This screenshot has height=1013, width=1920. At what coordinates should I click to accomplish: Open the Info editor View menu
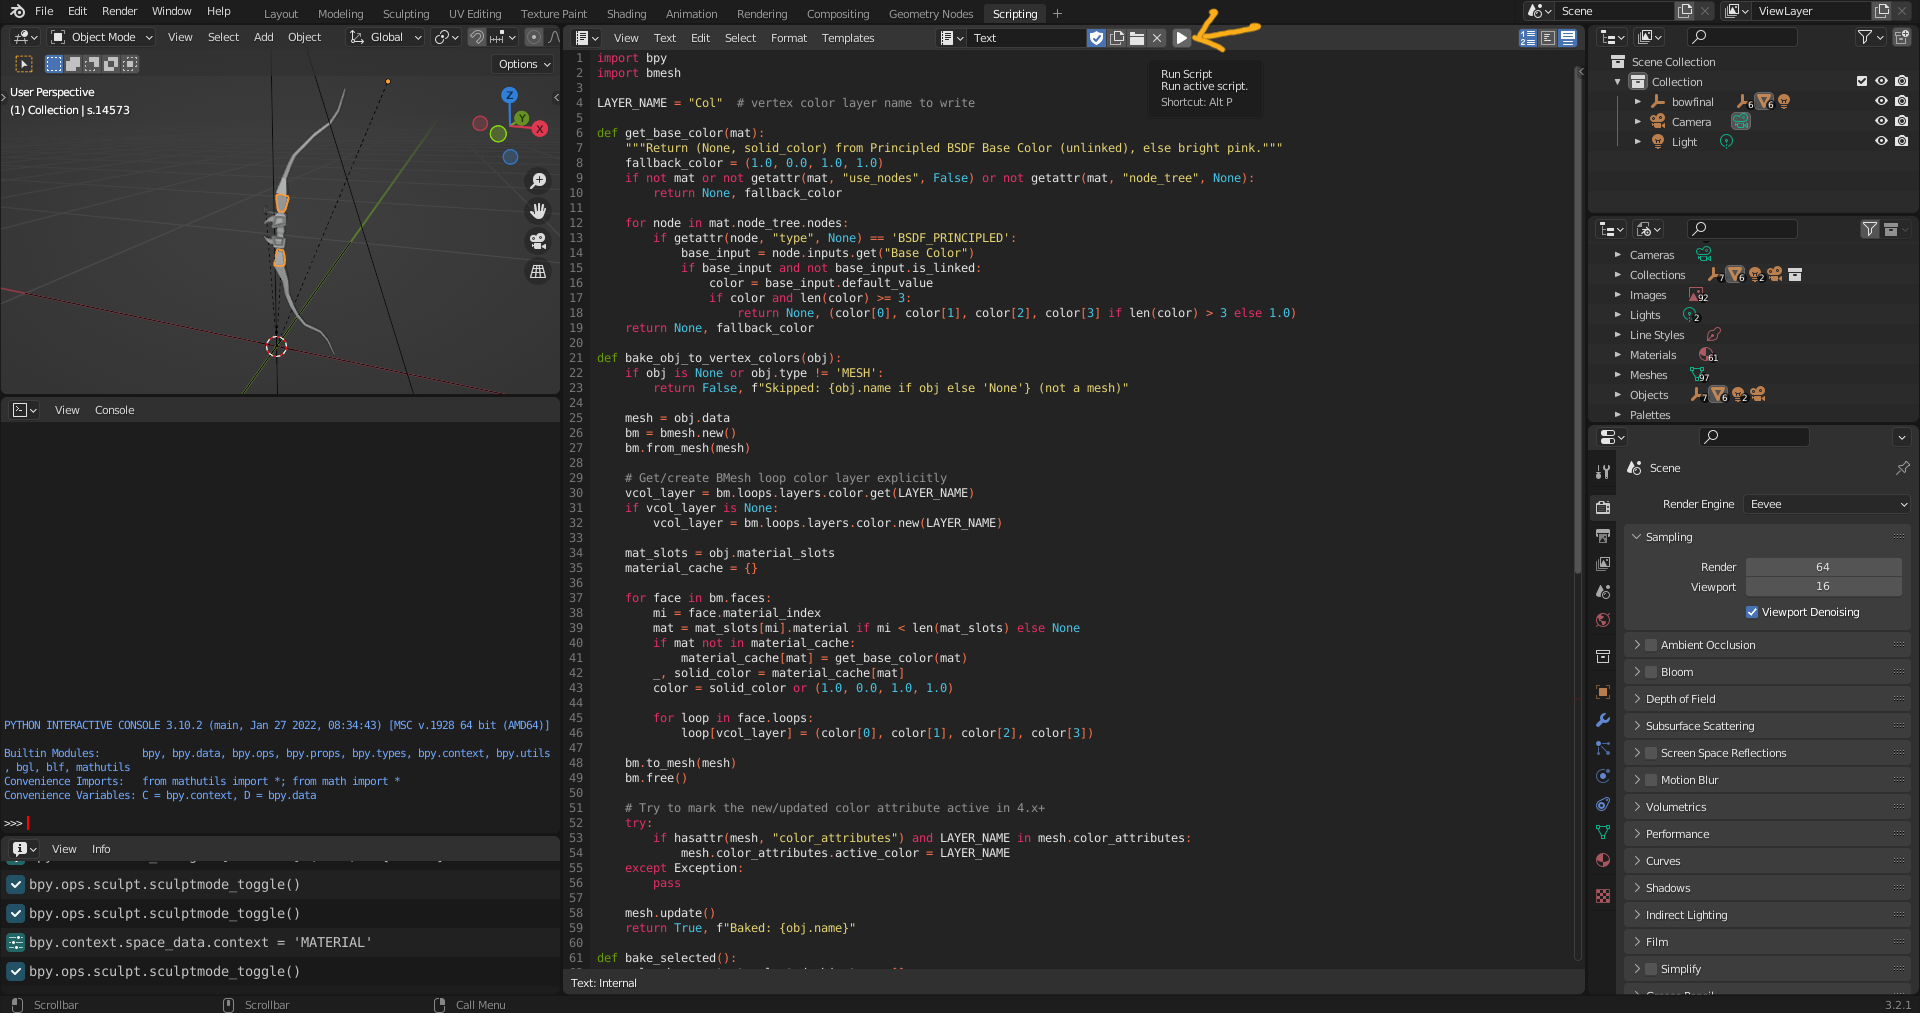(64, 849)
